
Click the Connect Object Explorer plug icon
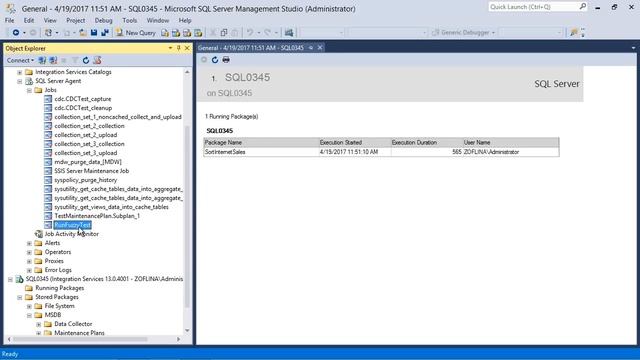coord(42,60)
